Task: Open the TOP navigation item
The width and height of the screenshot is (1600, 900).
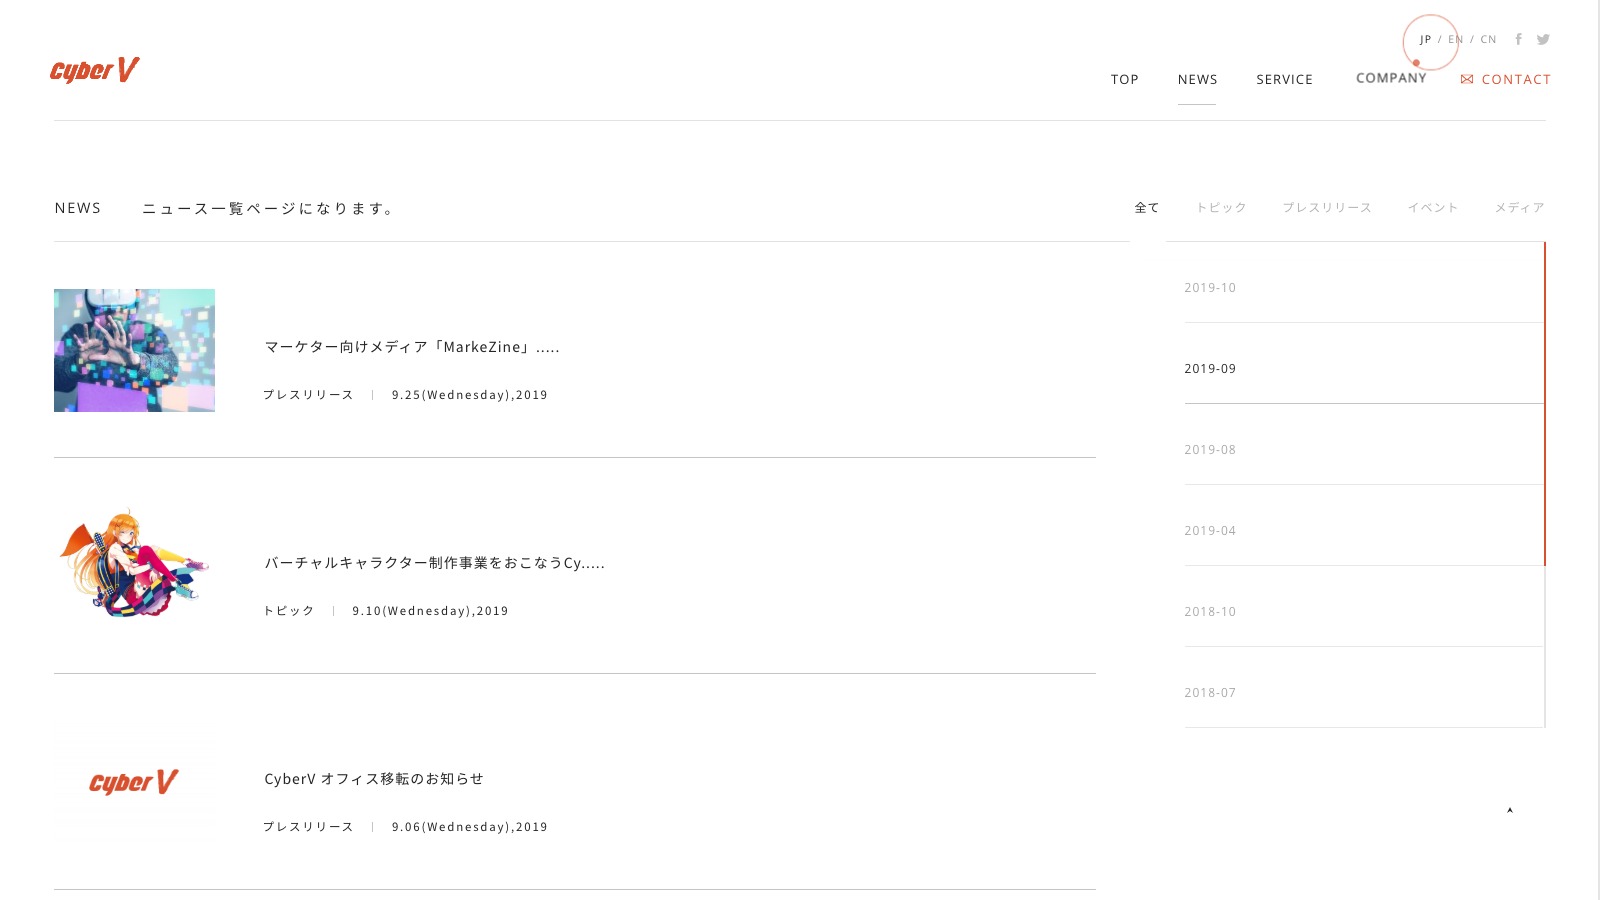Action: click(1125, 79)
